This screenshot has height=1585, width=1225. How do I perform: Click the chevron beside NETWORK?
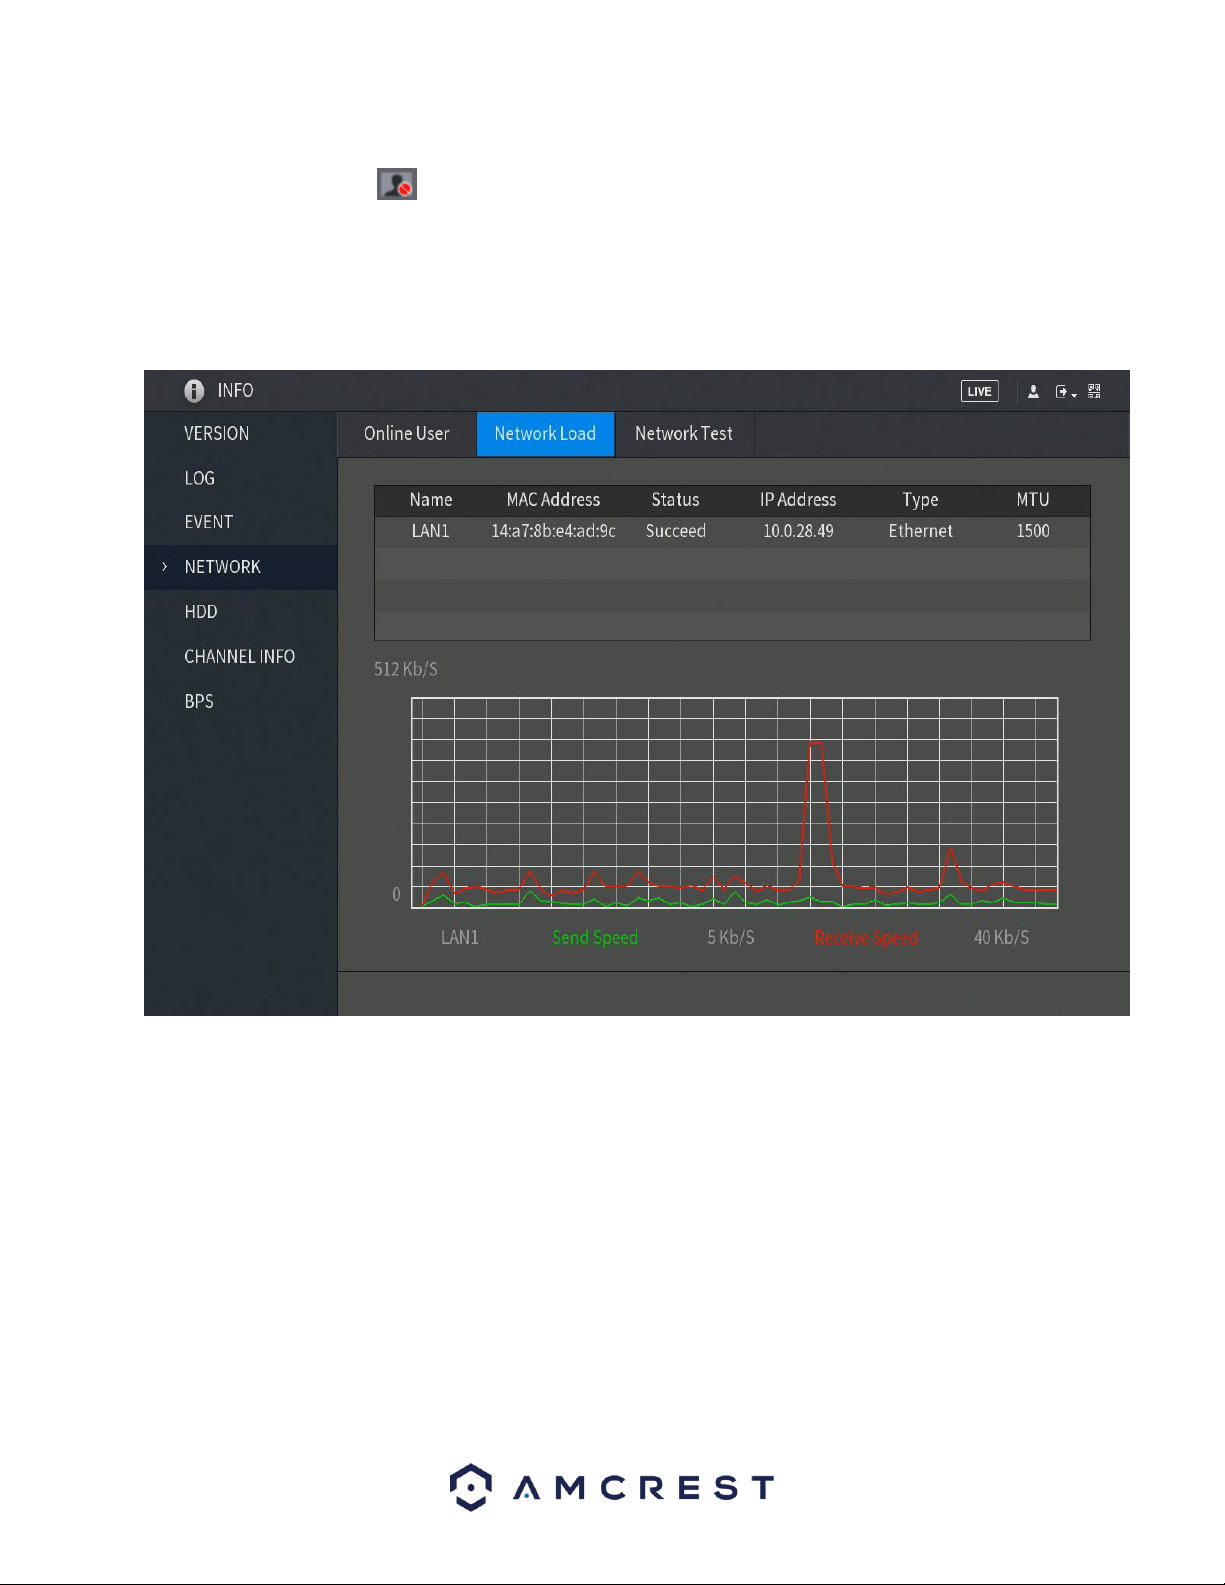click(x=164, y=567)
